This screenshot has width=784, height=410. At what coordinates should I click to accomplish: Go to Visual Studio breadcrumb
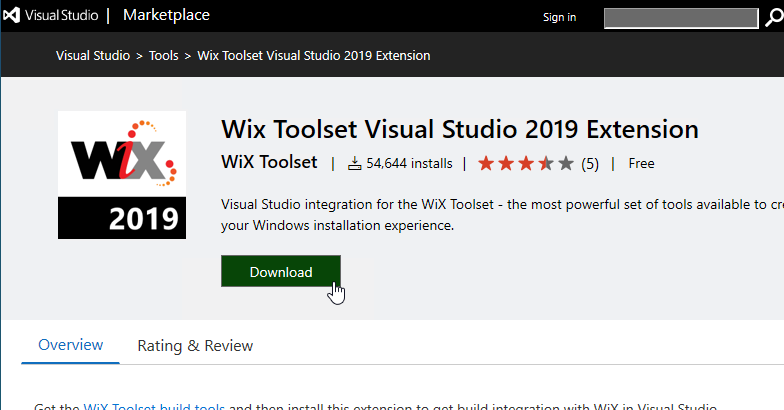pyautogui.click(x=93, y=56)
